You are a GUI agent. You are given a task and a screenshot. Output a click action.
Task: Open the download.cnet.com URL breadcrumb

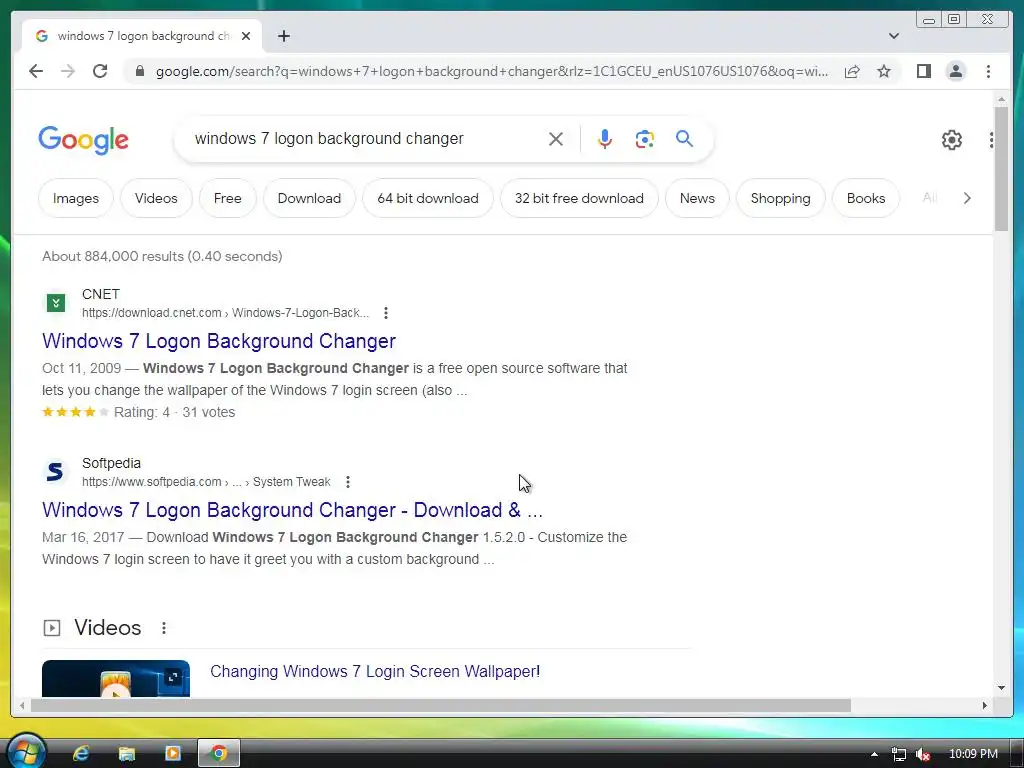coord(225,313)
